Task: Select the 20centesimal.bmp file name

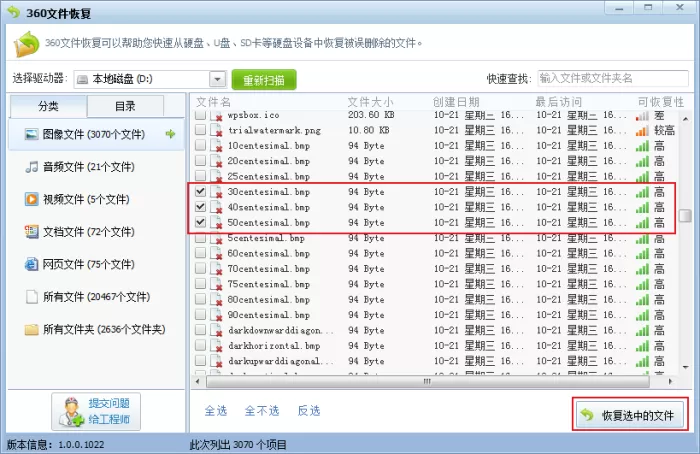Action: pyautogui.click(x=268, y=161)
